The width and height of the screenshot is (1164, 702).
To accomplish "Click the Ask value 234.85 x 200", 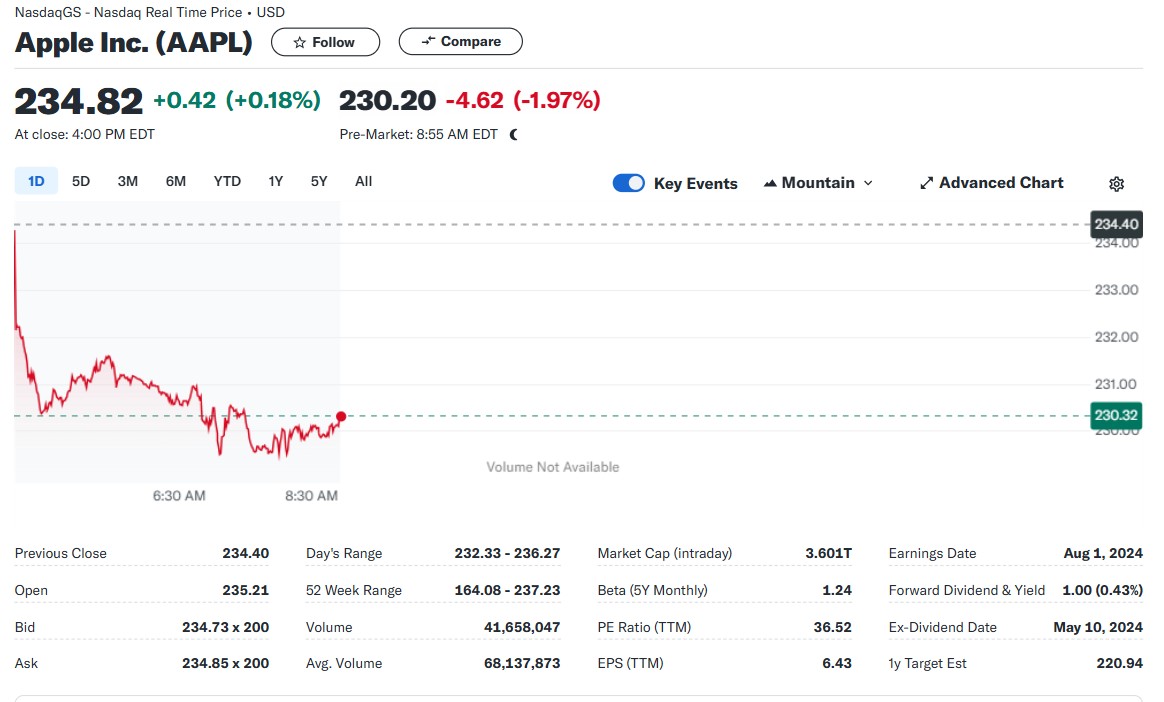I will (x=226, y=663).
